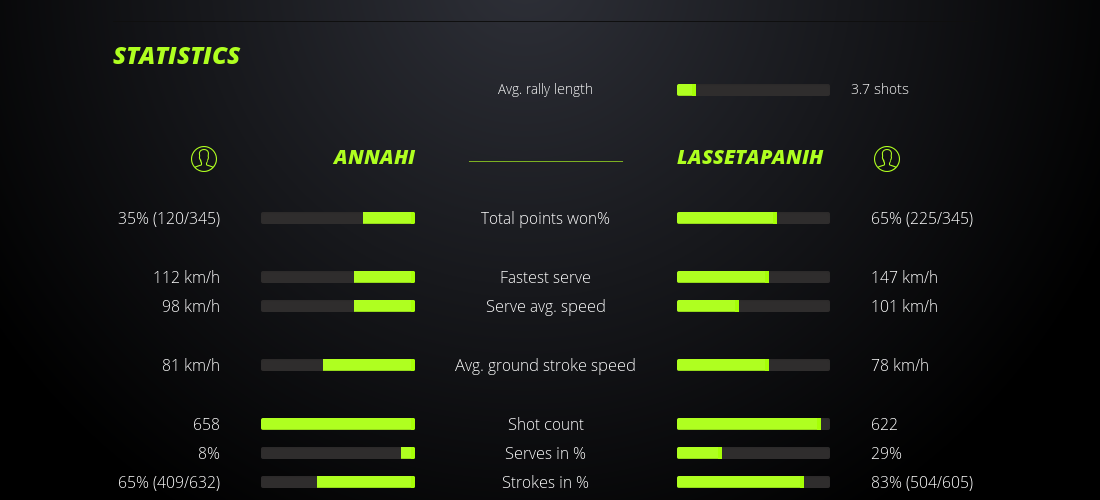Image resolution: width=1100 pixels, height=500 pixels.
Task: Click the Total points won% label
Action: coord(545,218)
